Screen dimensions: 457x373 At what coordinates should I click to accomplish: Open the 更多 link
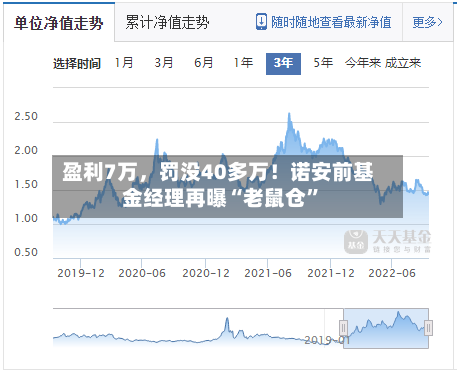(x=427, y=22)
